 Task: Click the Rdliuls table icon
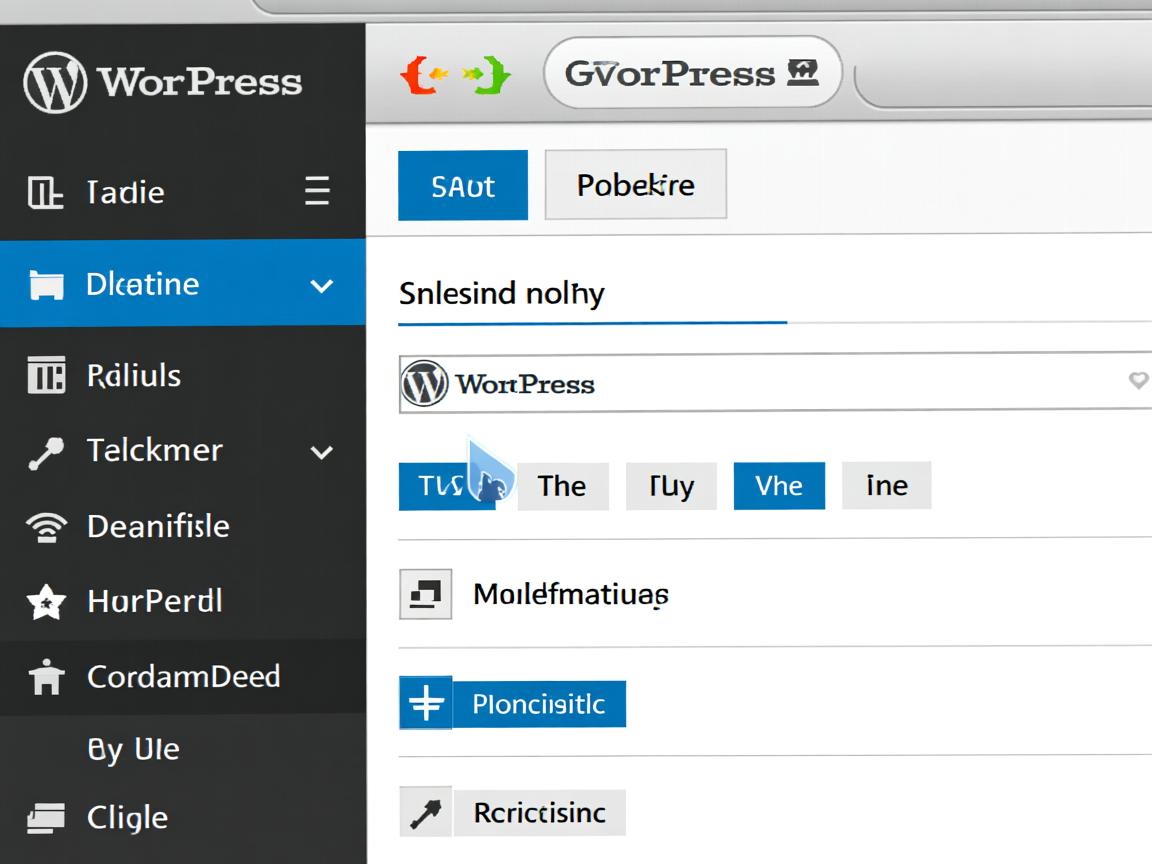tap(46, 376)
